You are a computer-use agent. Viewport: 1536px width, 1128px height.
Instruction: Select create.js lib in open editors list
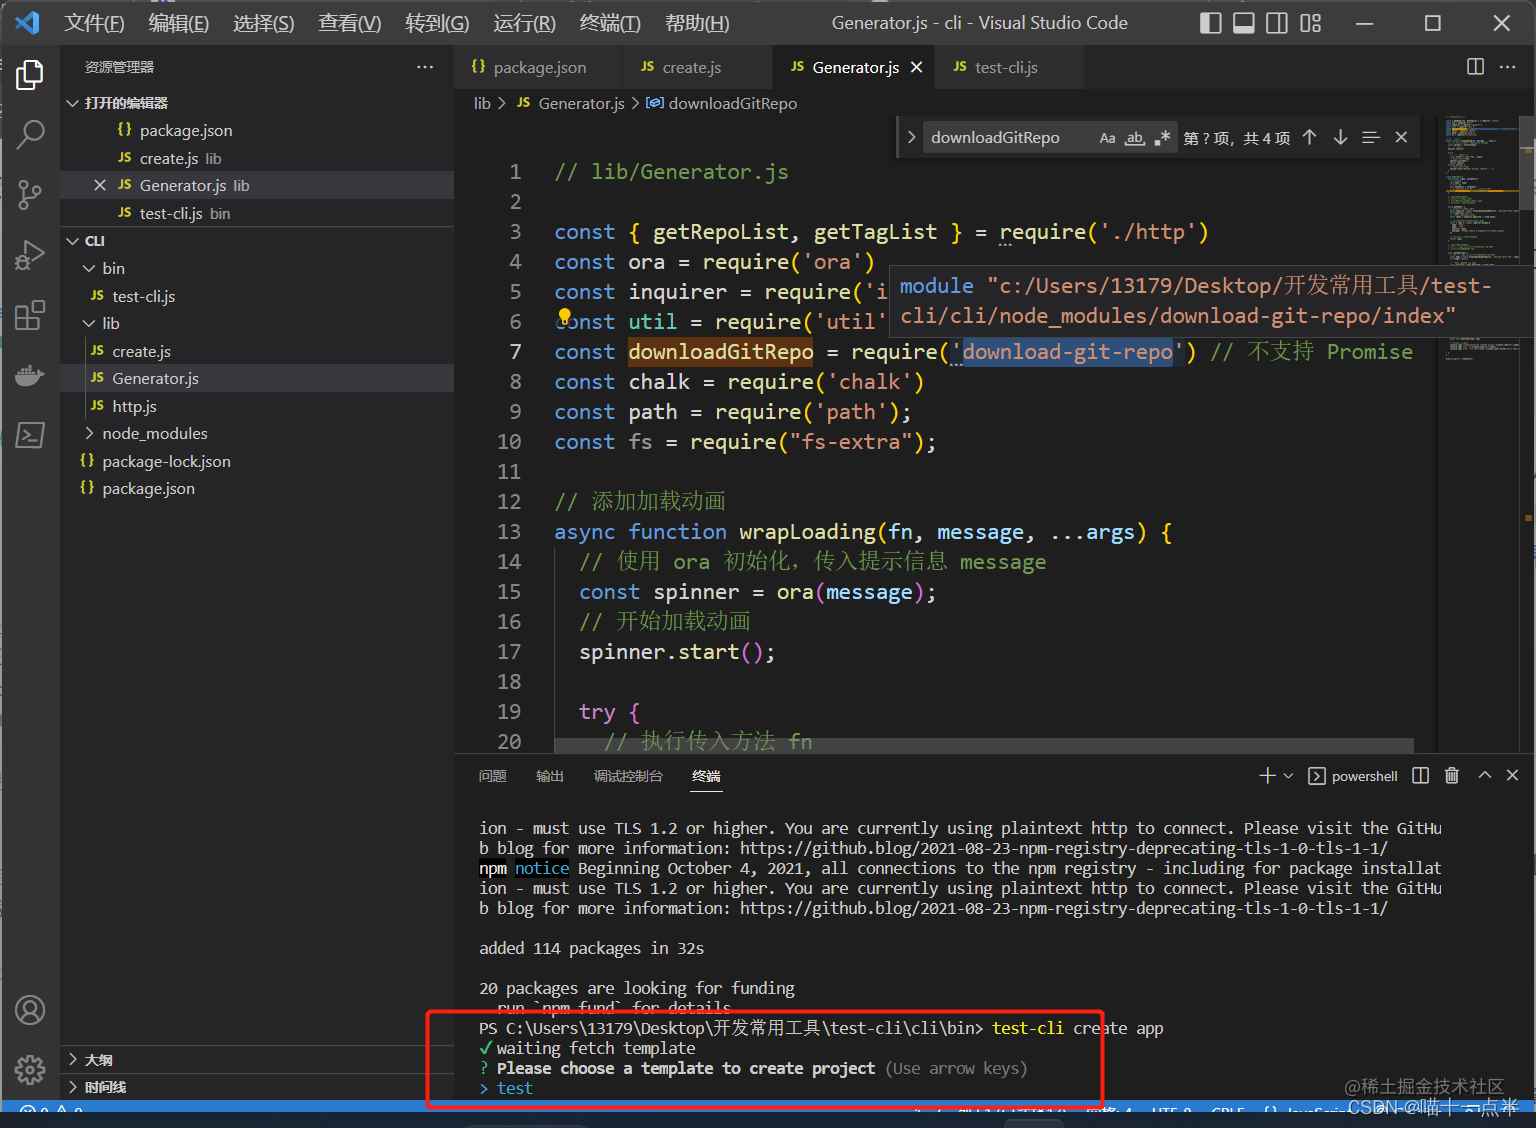click(x=180, y=158)
